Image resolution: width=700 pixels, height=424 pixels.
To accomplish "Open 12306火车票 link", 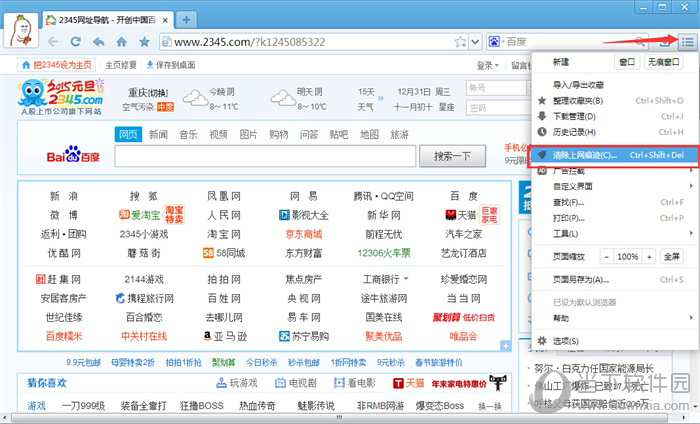I will (x=384, y=253).
